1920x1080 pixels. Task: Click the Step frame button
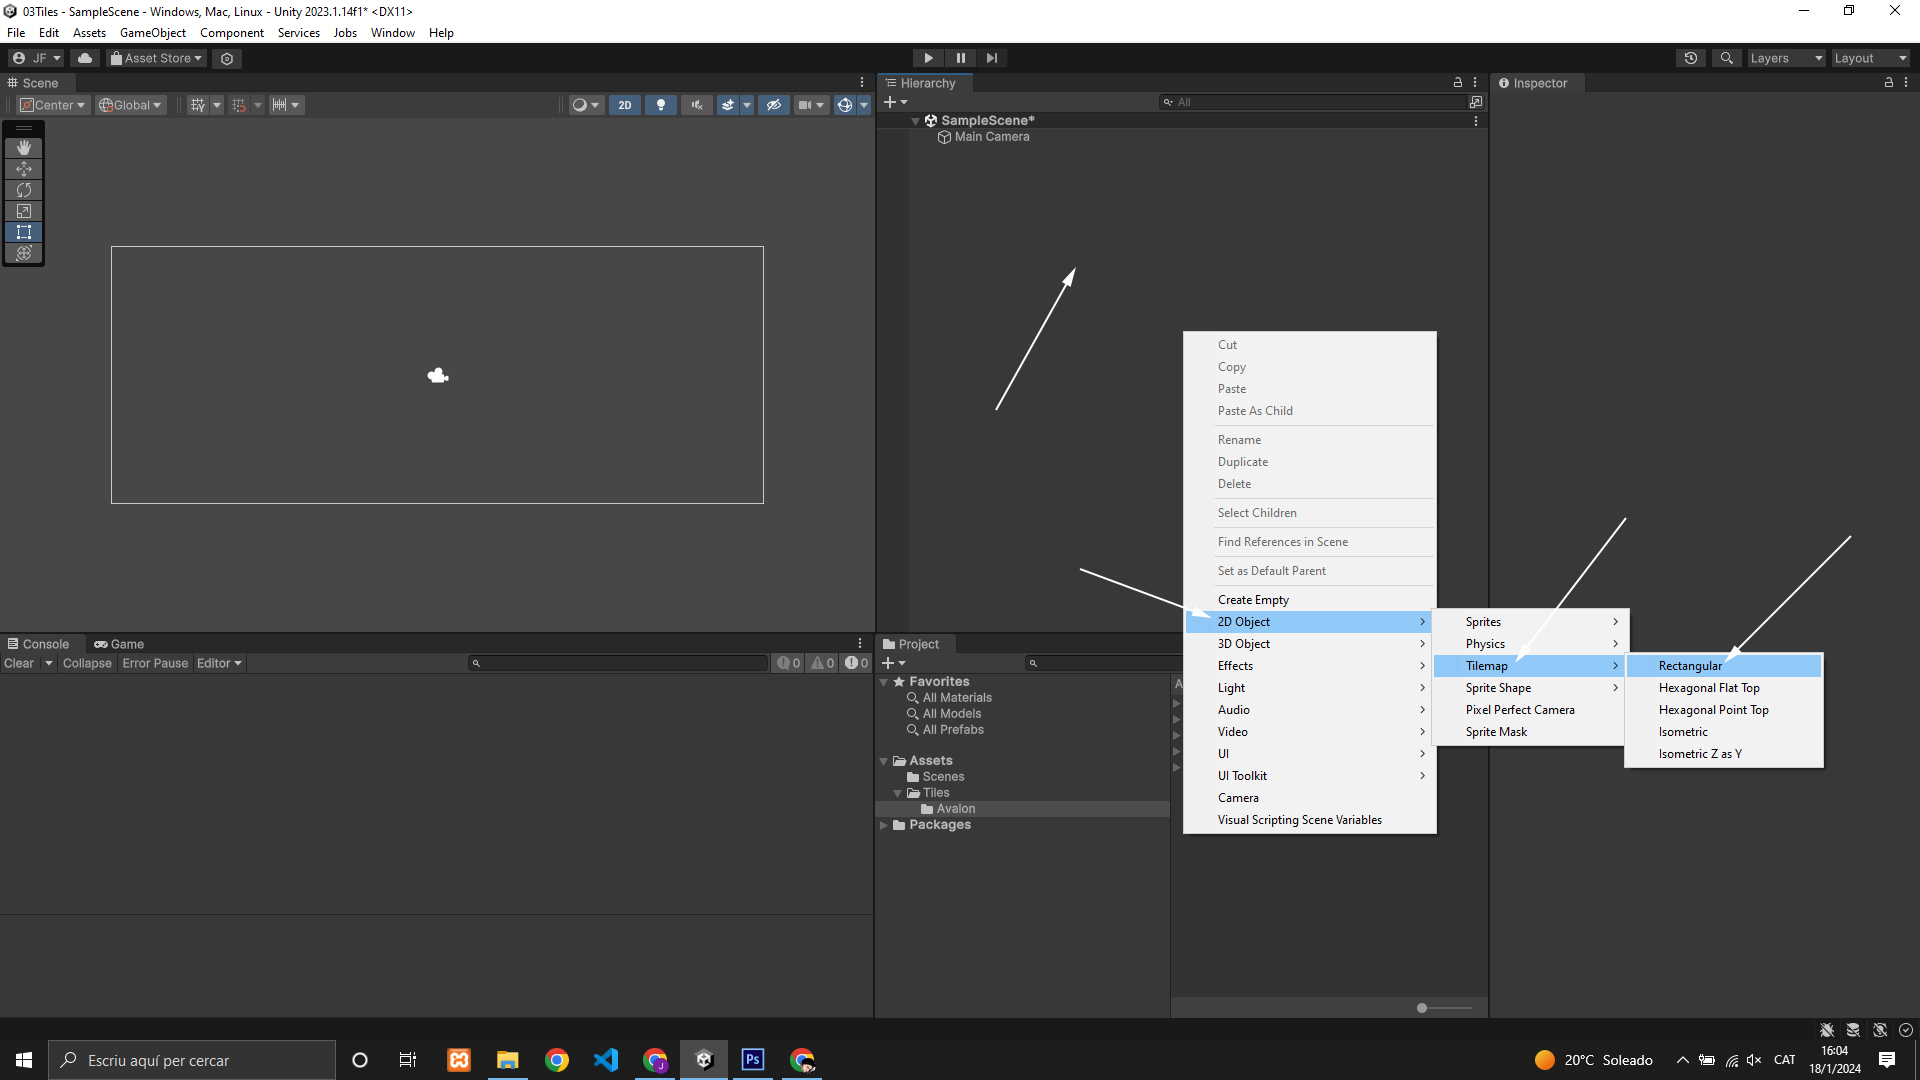click(991, 58)
